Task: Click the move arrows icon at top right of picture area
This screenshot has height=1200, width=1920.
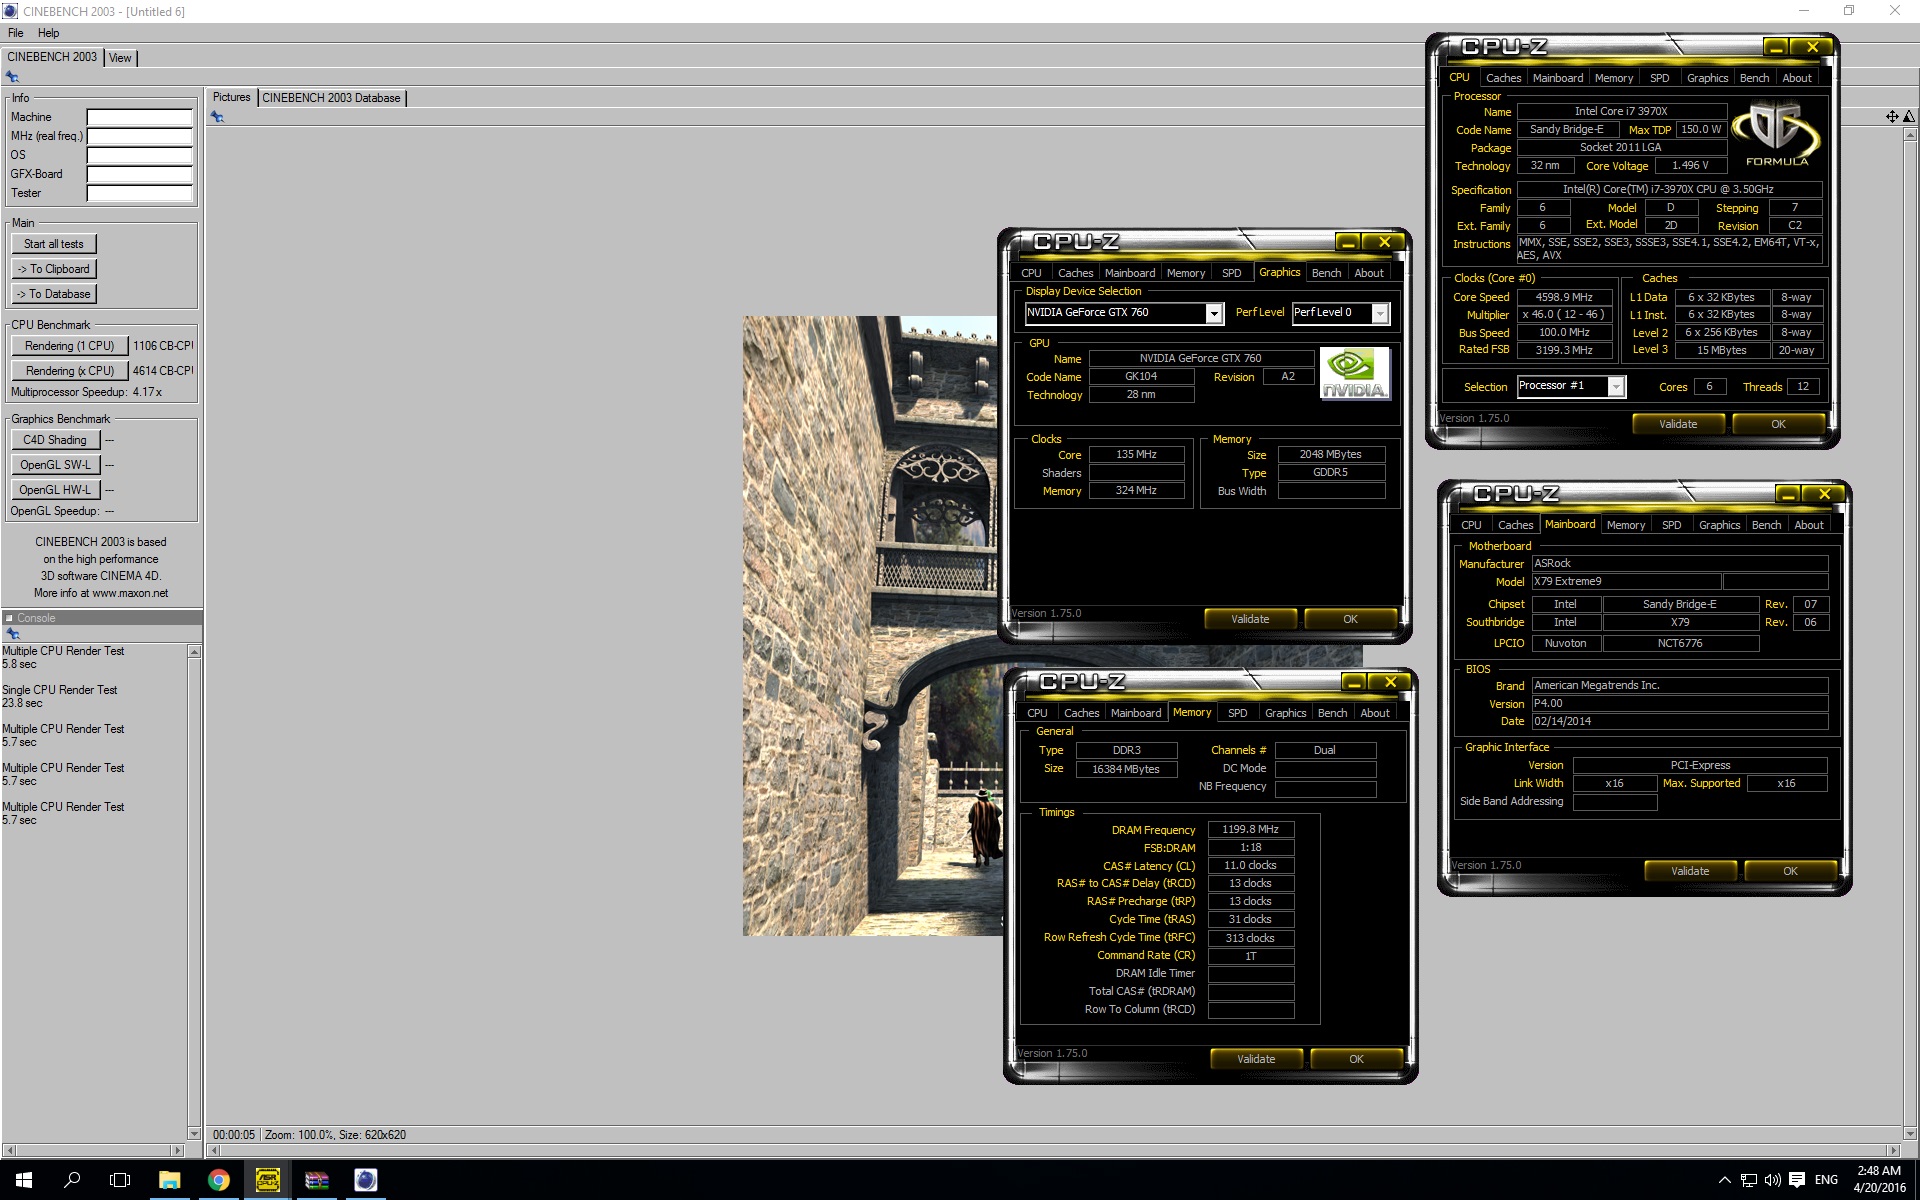Action: [1892, 117]
